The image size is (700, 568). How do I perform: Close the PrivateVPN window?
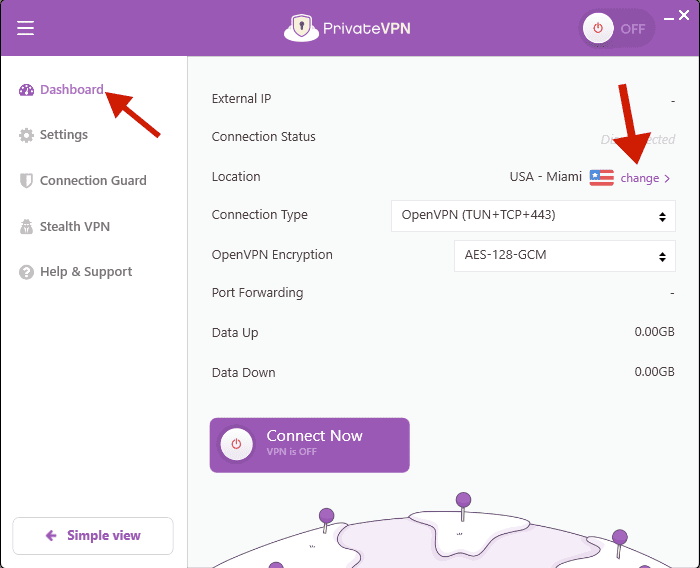(684, 15)
